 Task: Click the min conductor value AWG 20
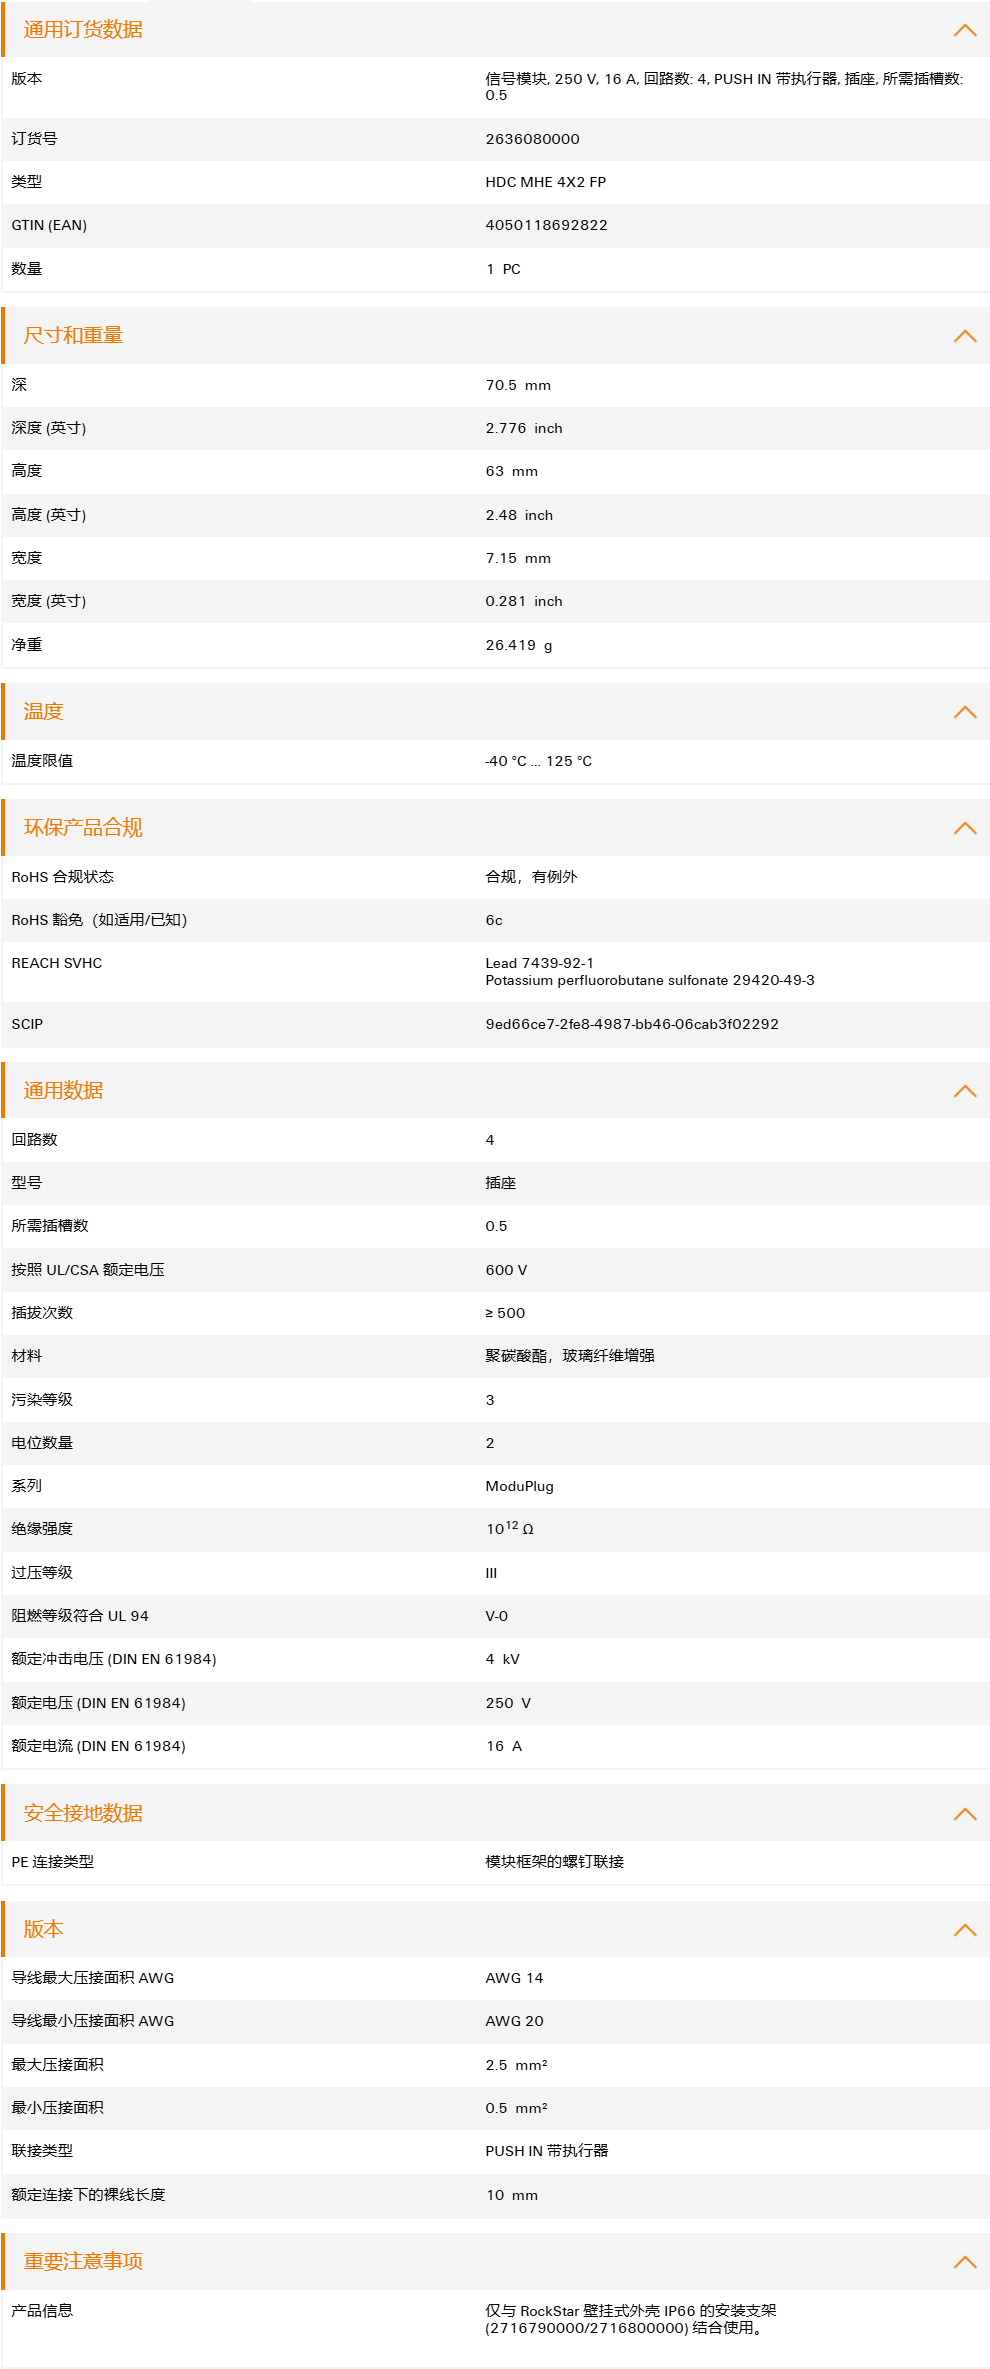click(x=514, y=2021)
